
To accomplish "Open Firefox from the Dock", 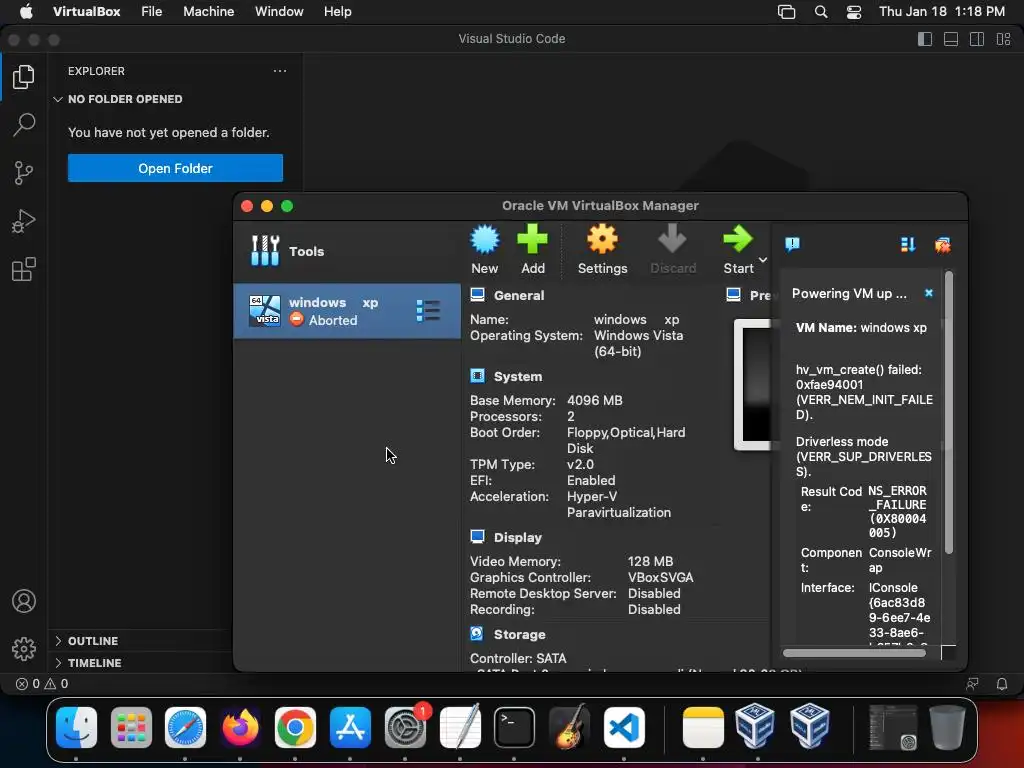I will coord(240,727).
